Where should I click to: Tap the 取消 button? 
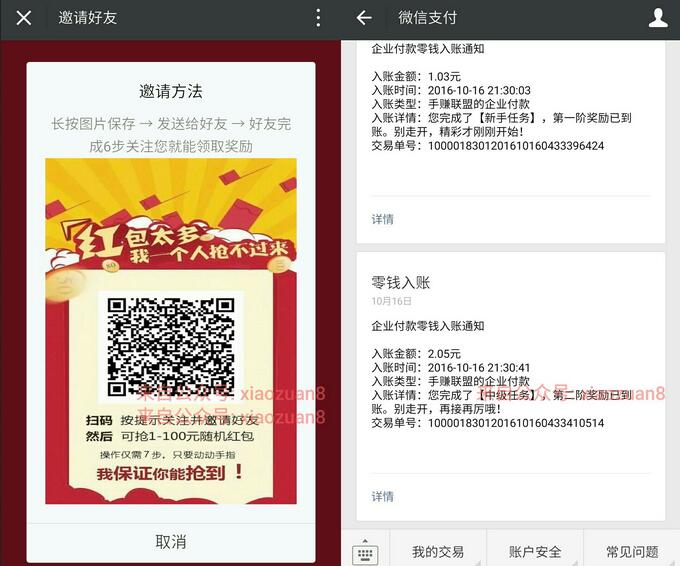pos(171,542)
